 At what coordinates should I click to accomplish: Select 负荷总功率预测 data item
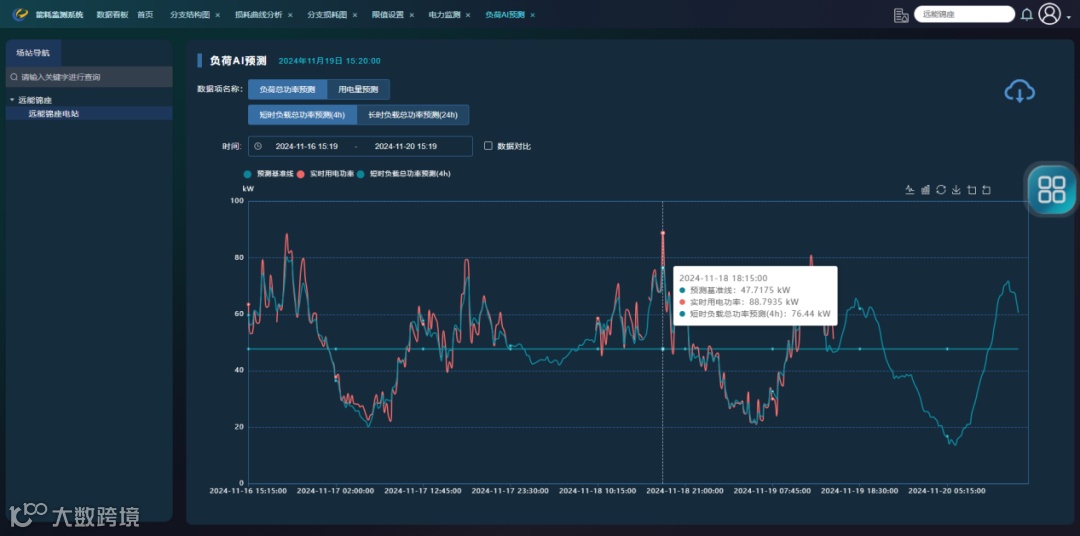(x=287, y=90)
